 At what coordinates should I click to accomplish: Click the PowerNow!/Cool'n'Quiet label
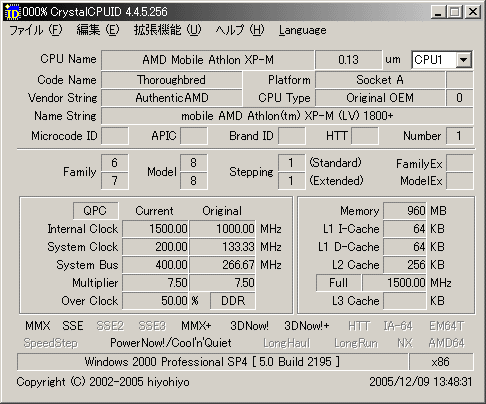(x=171, y=343)
